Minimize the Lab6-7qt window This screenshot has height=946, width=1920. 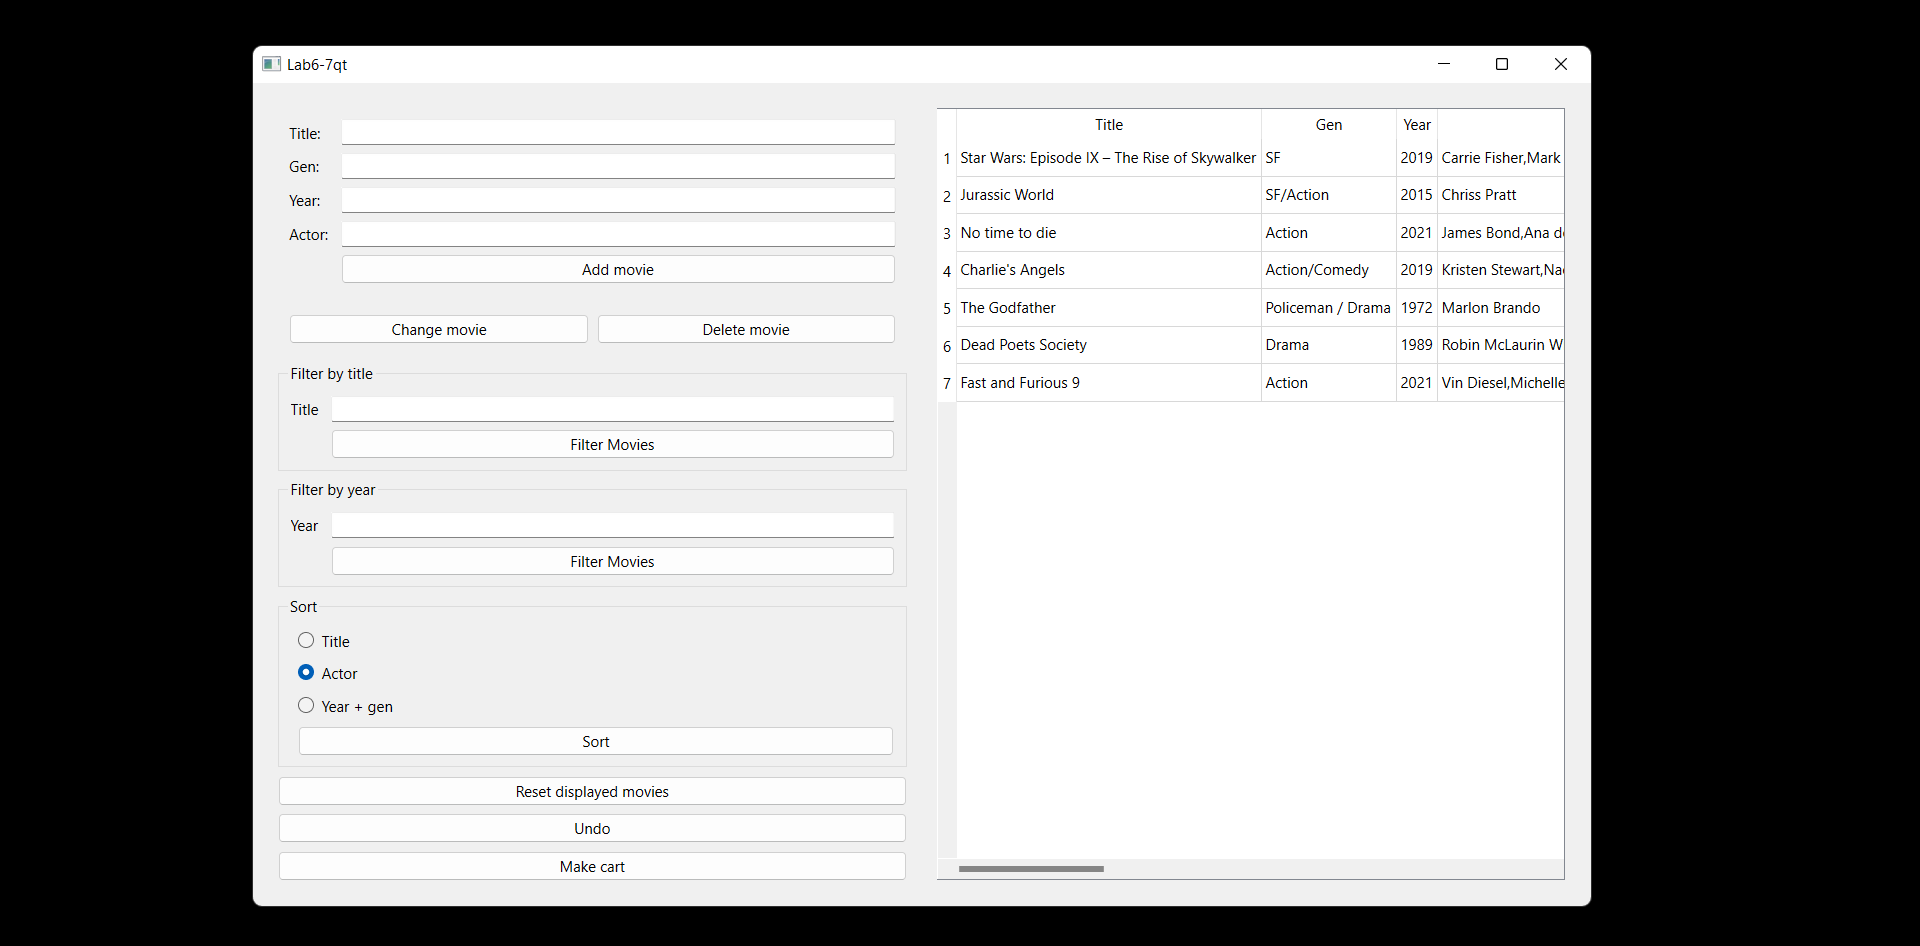click(1444, 64)
